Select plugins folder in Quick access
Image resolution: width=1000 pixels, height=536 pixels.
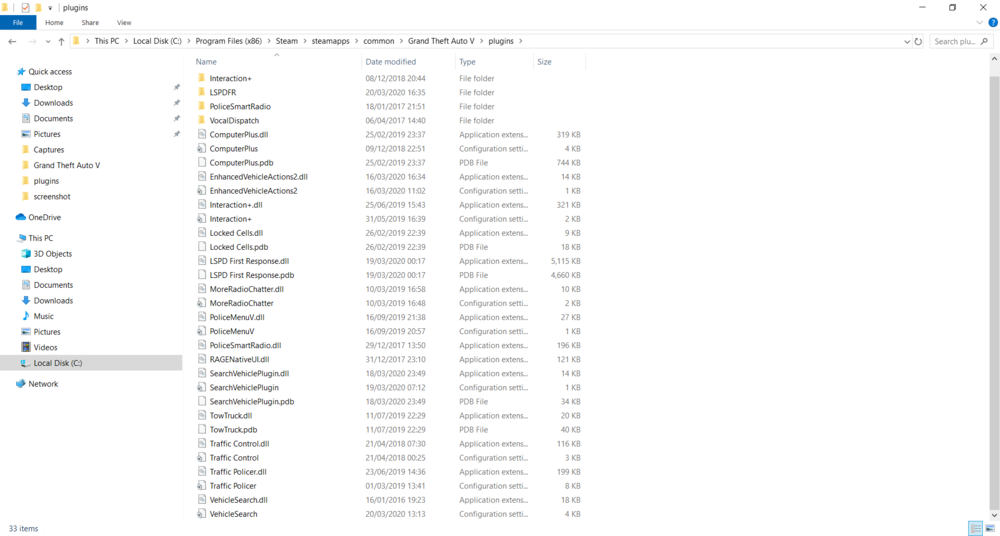[46, 181]
